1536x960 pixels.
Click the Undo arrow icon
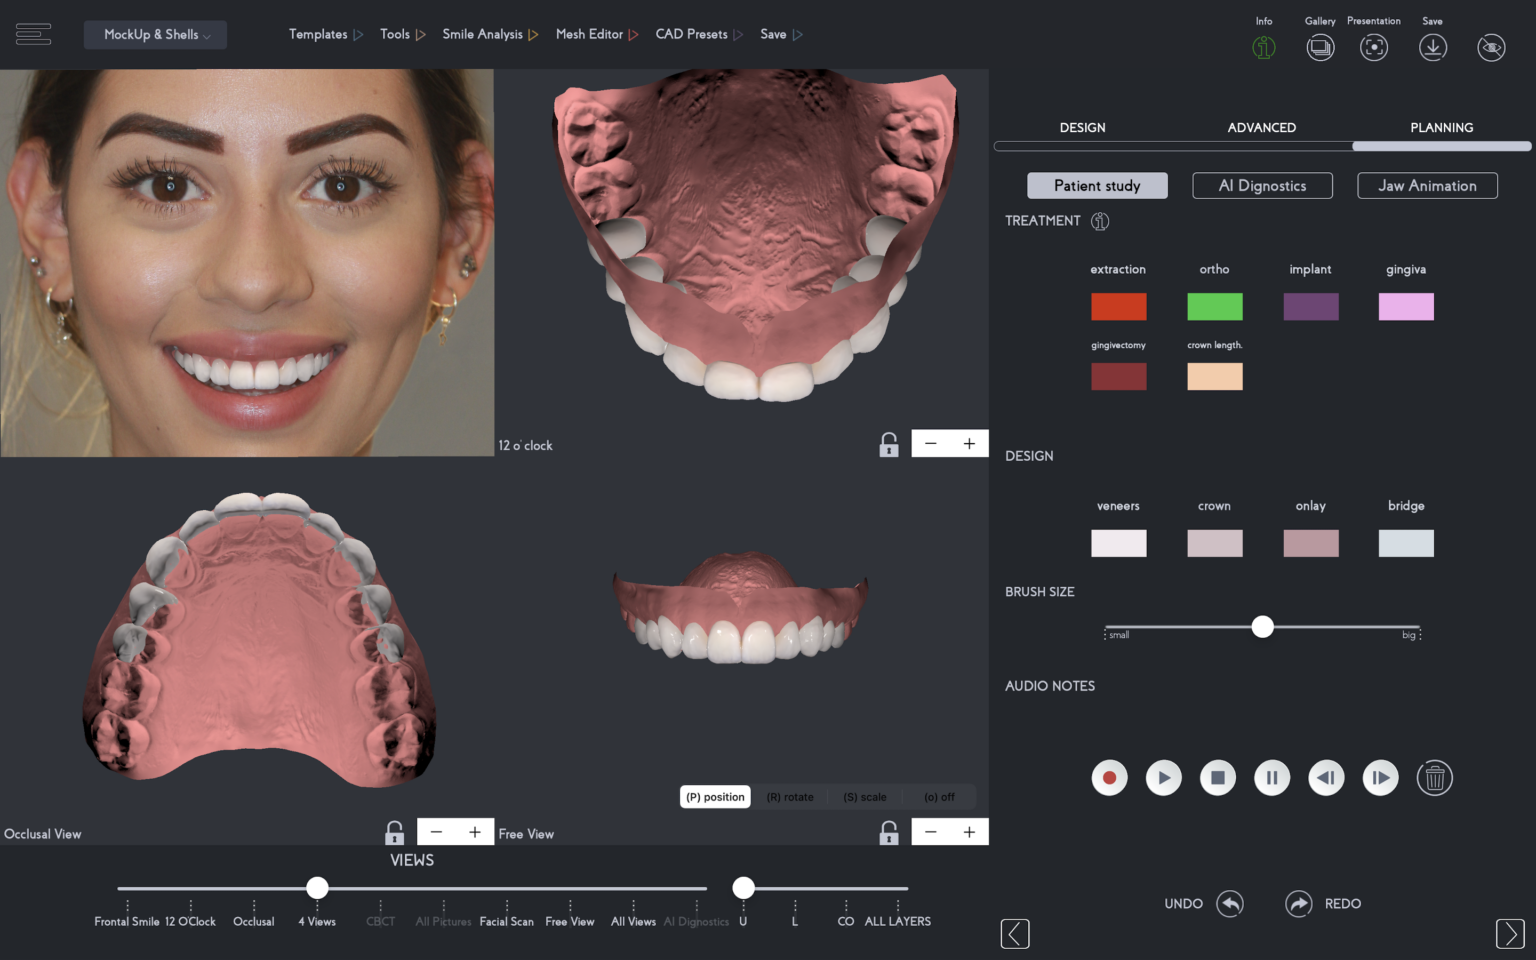(x=1230, y=903)
